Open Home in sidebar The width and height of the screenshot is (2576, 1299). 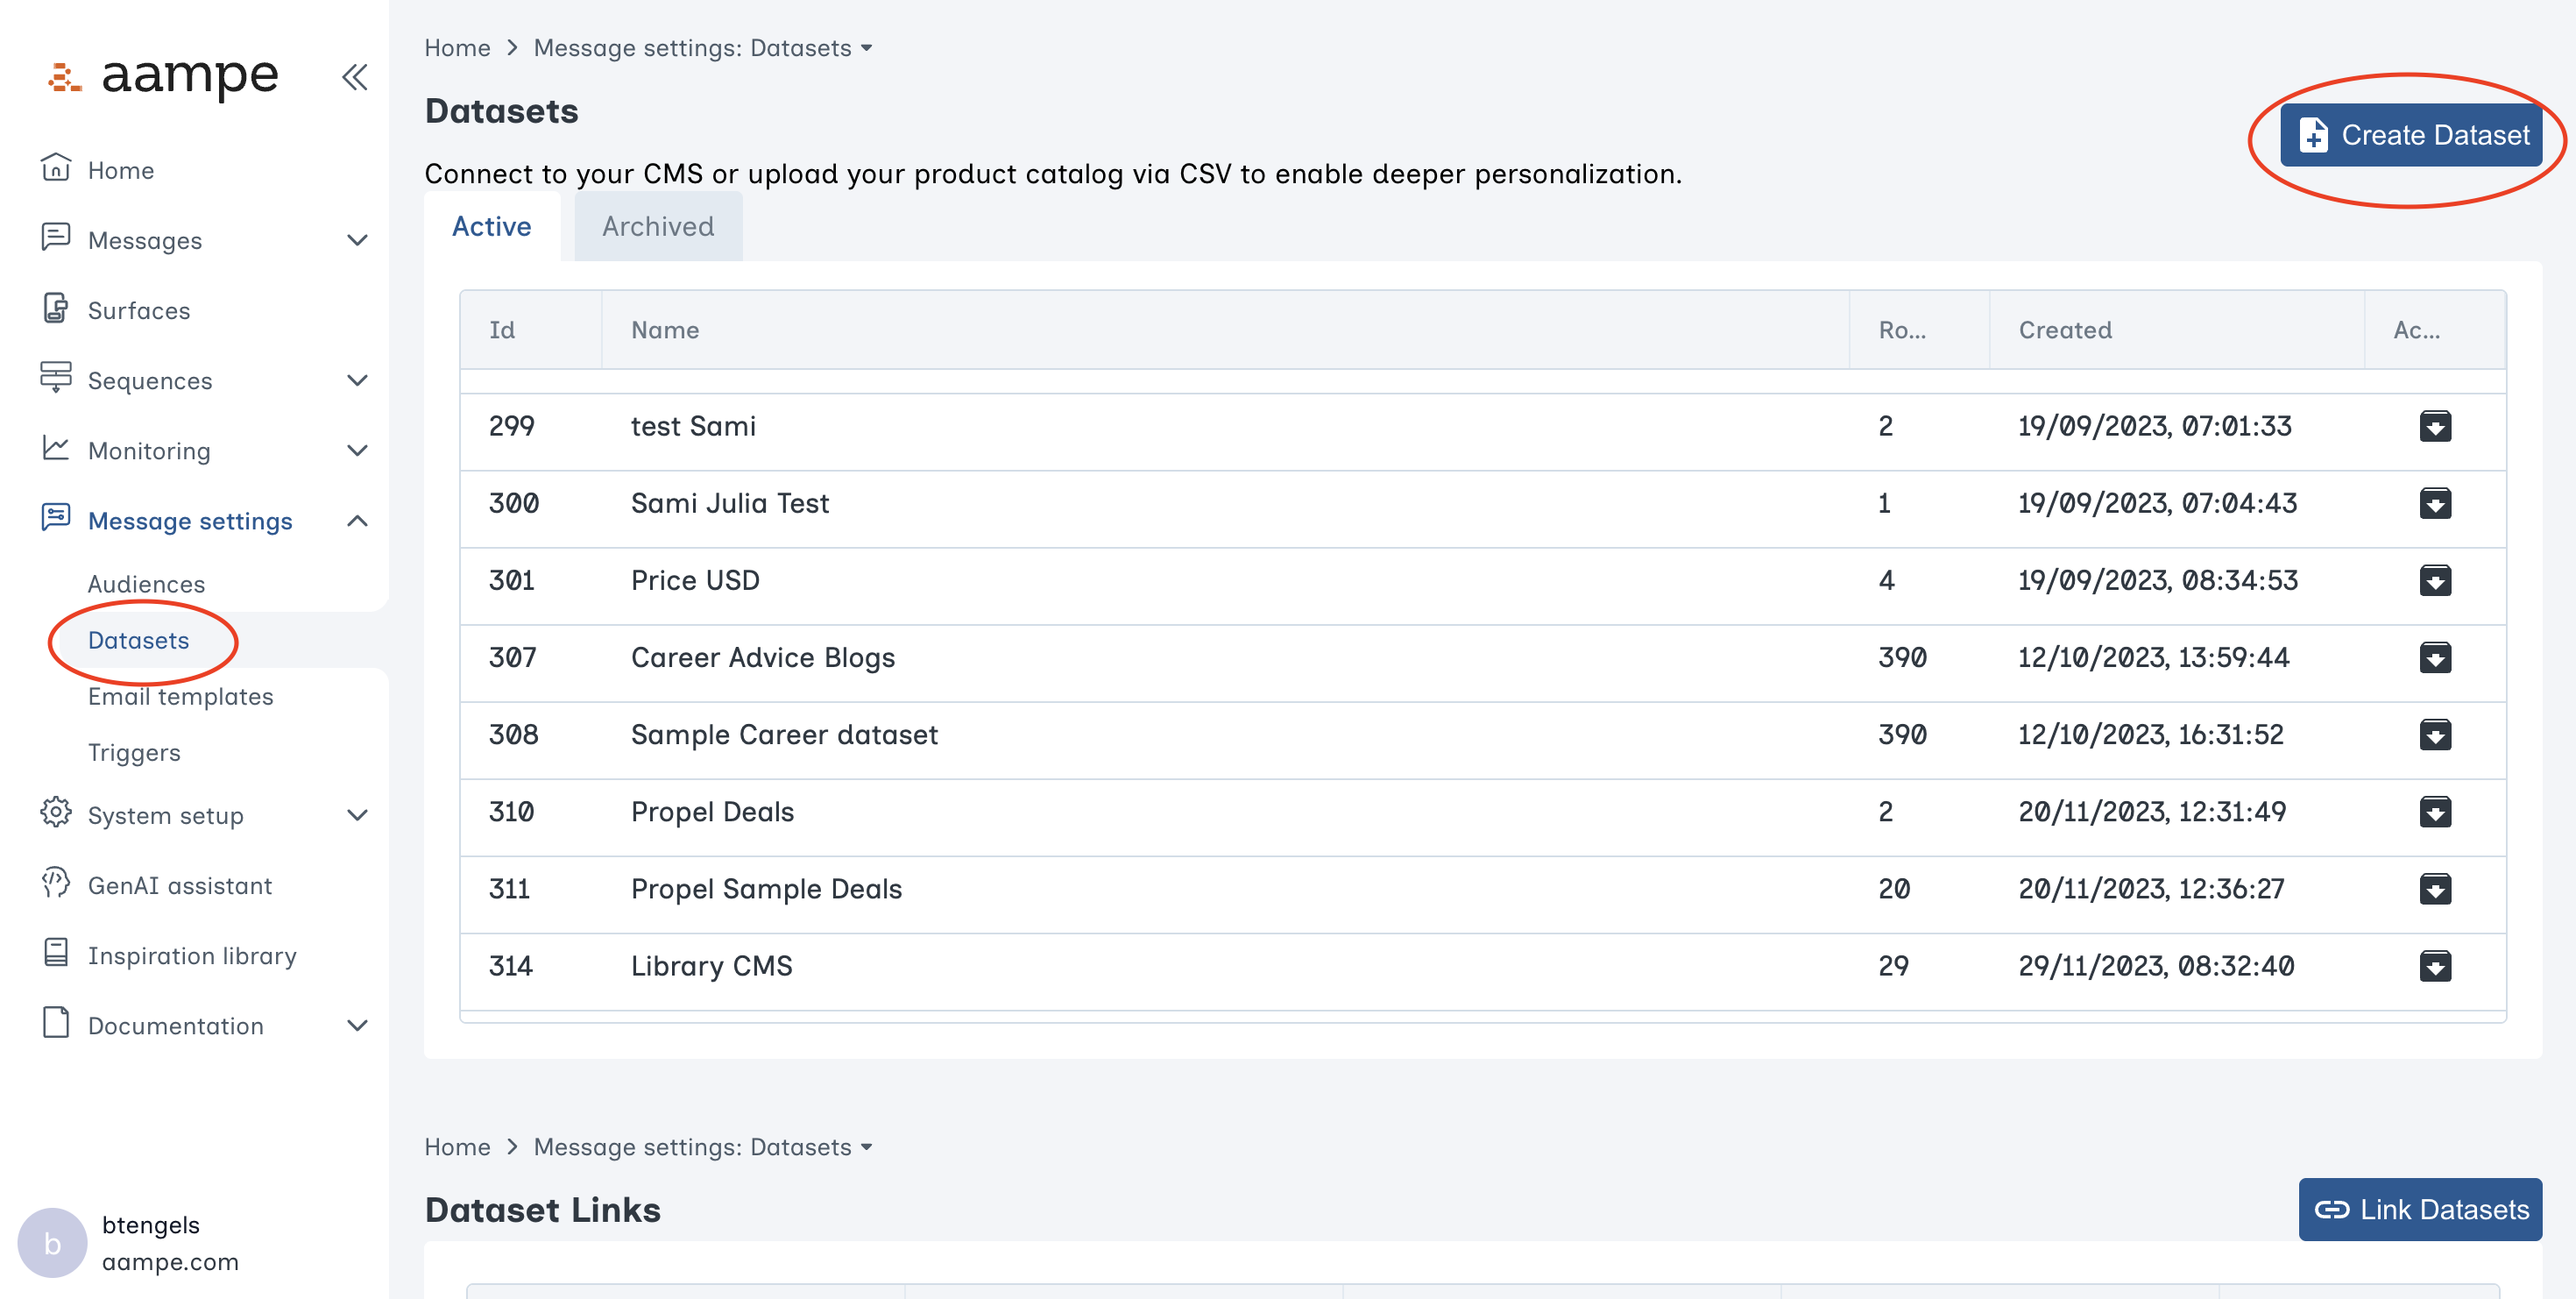click(x=121, y=171)
